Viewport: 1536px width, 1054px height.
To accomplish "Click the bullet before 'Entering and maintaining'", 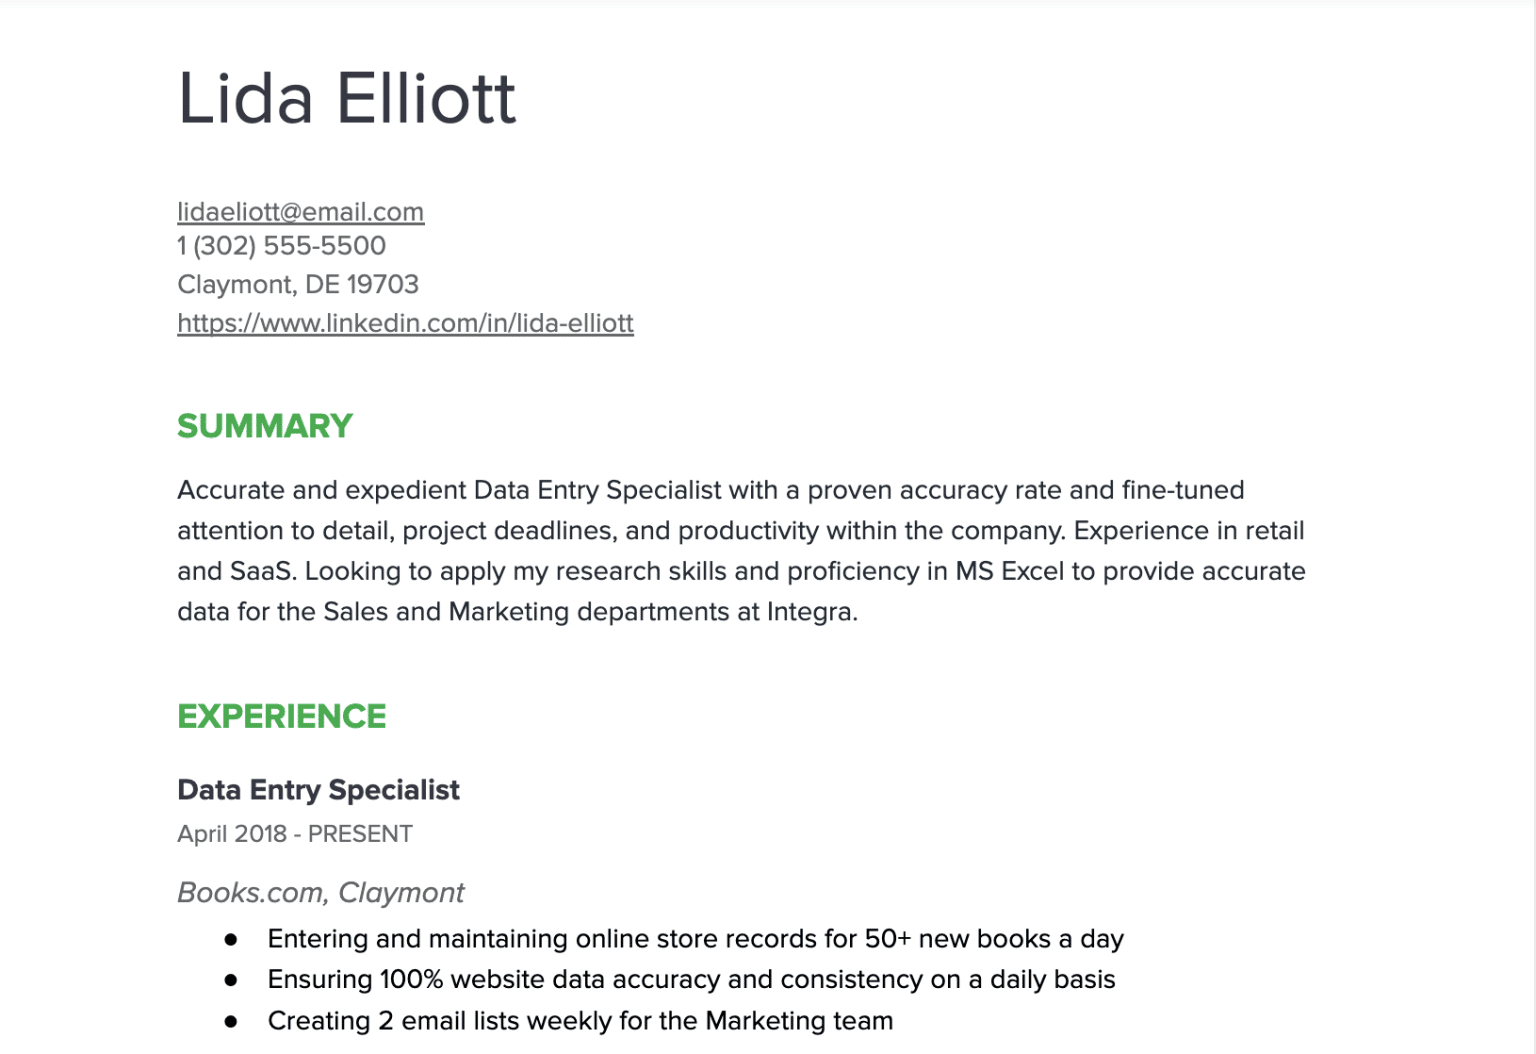I will pyautogui.click(x=231, y=940).
